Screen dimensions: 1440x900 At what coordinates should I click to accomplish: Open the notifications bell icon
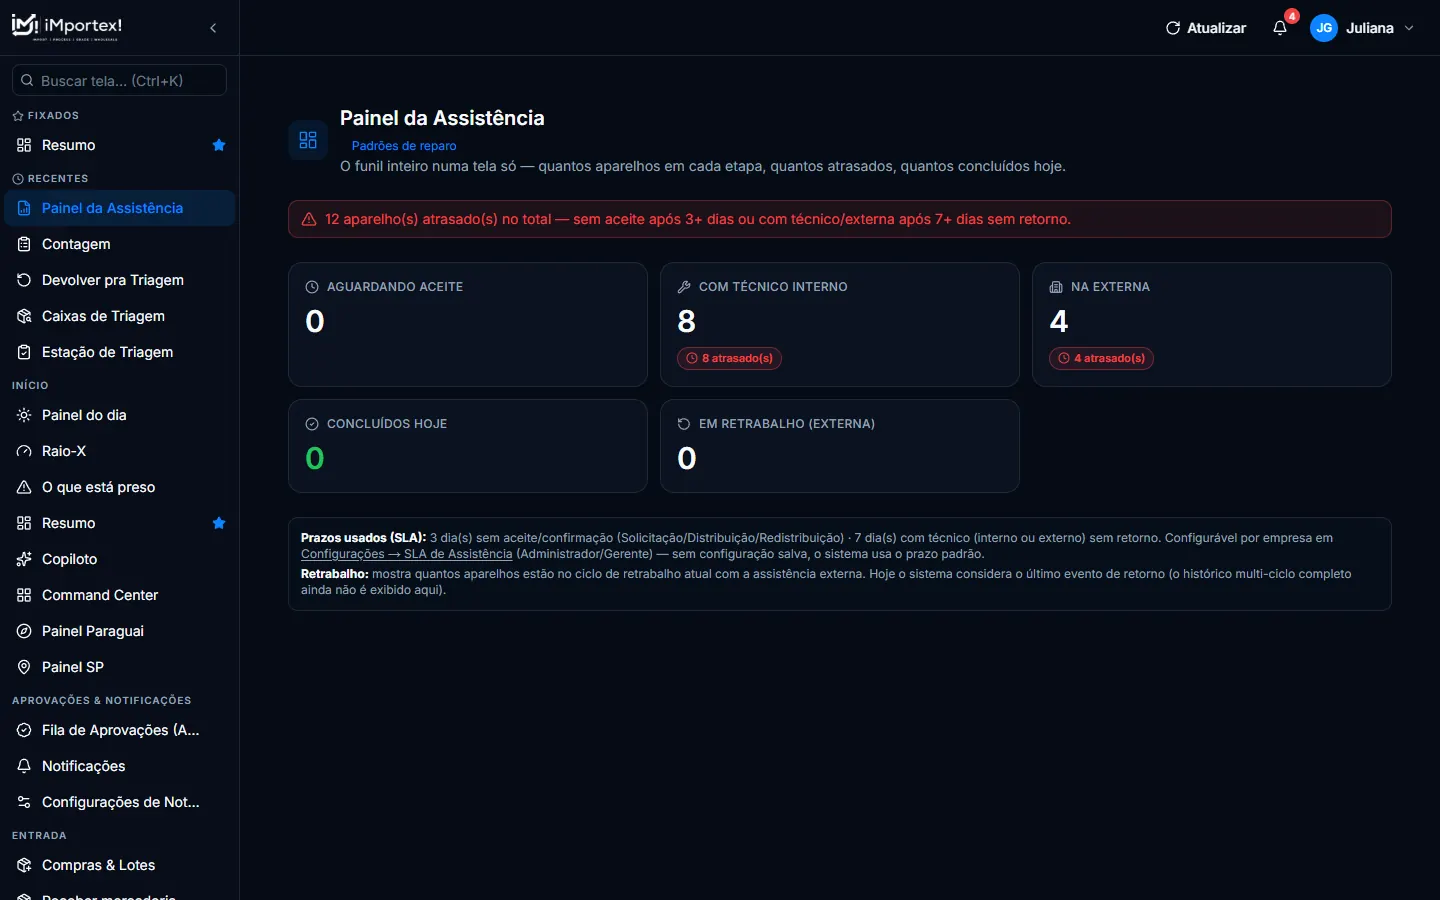(x=1280, y=28)
